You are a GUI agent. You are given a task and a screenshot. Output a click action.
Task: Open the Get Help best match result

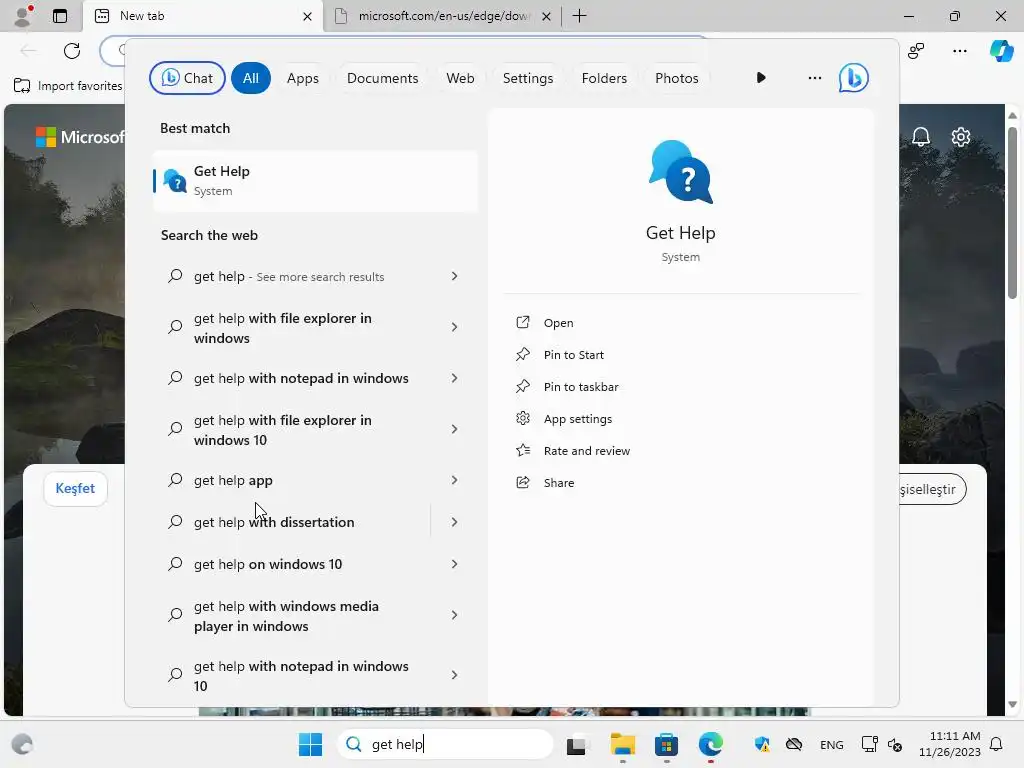coord(315,181)
